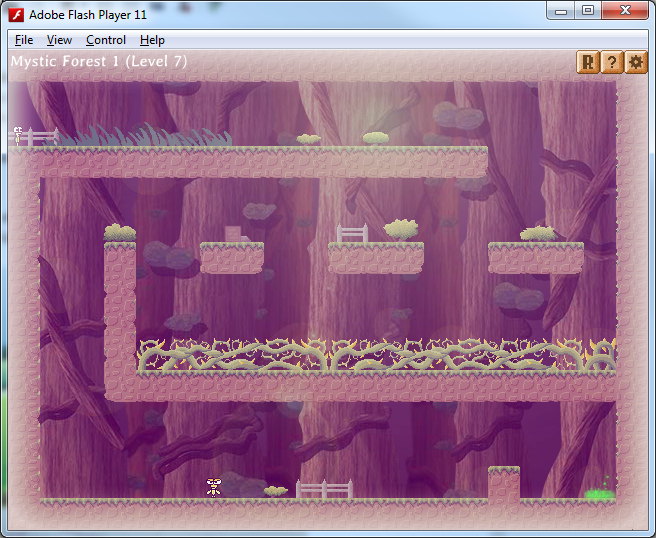656x538 pixels.
Task: Click the player character on the ground floor
Action: 213,487
